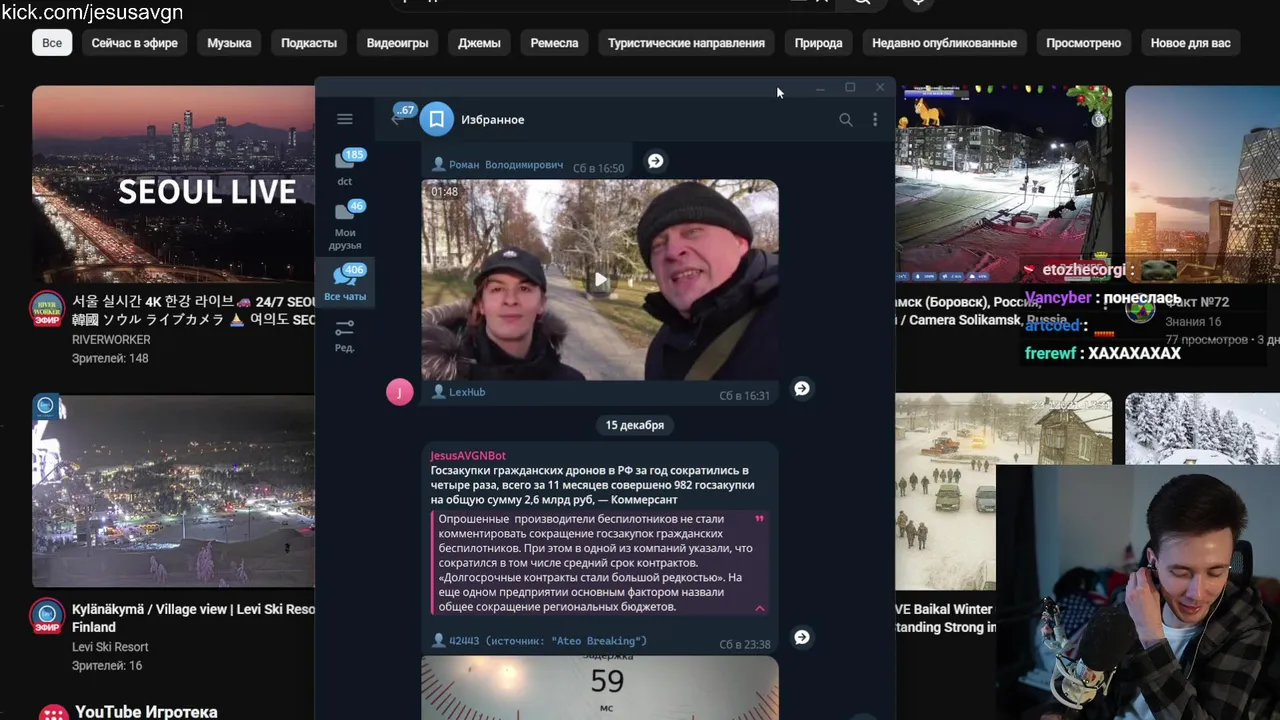Open the Solikamsk camera stream thumbnail
The image size is (1280, 720).
1003,184
